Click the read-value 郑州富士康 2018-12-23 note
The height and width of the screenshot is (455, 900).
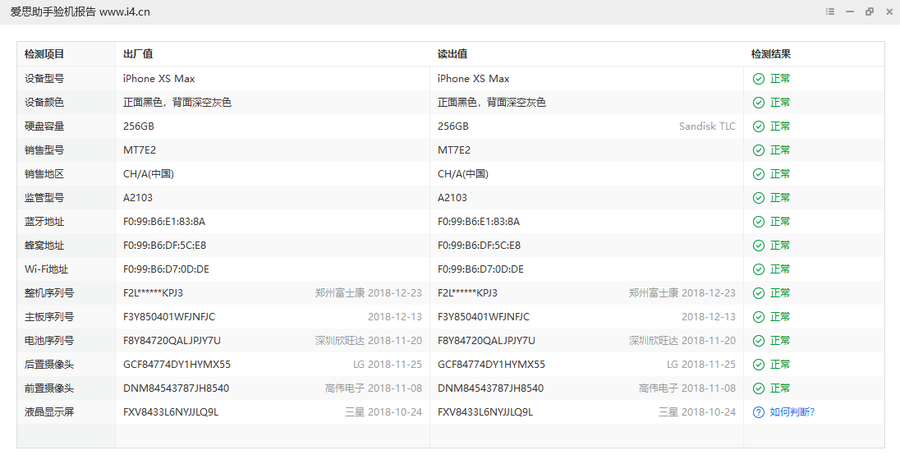point(682,293)
